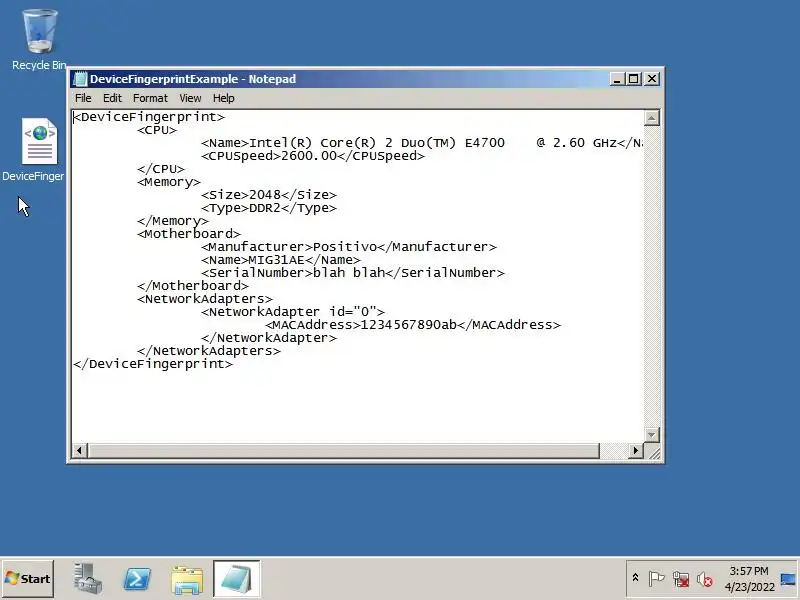Click the SerialNumber blah blah line
The image size is (800, 600).
(x=353, y=273)
